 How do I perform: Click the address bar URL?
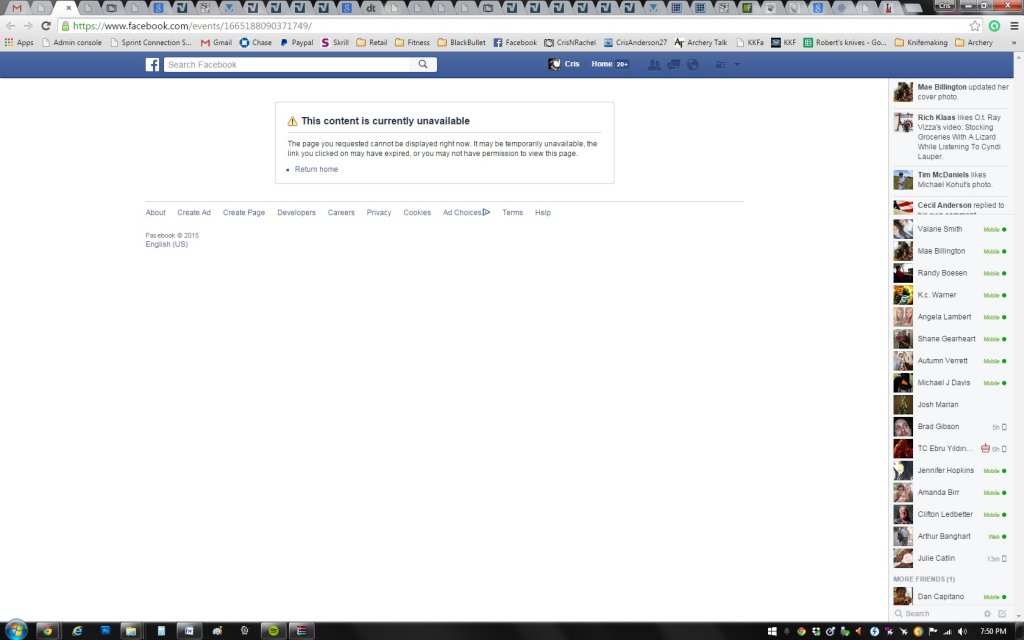[192, 26]
